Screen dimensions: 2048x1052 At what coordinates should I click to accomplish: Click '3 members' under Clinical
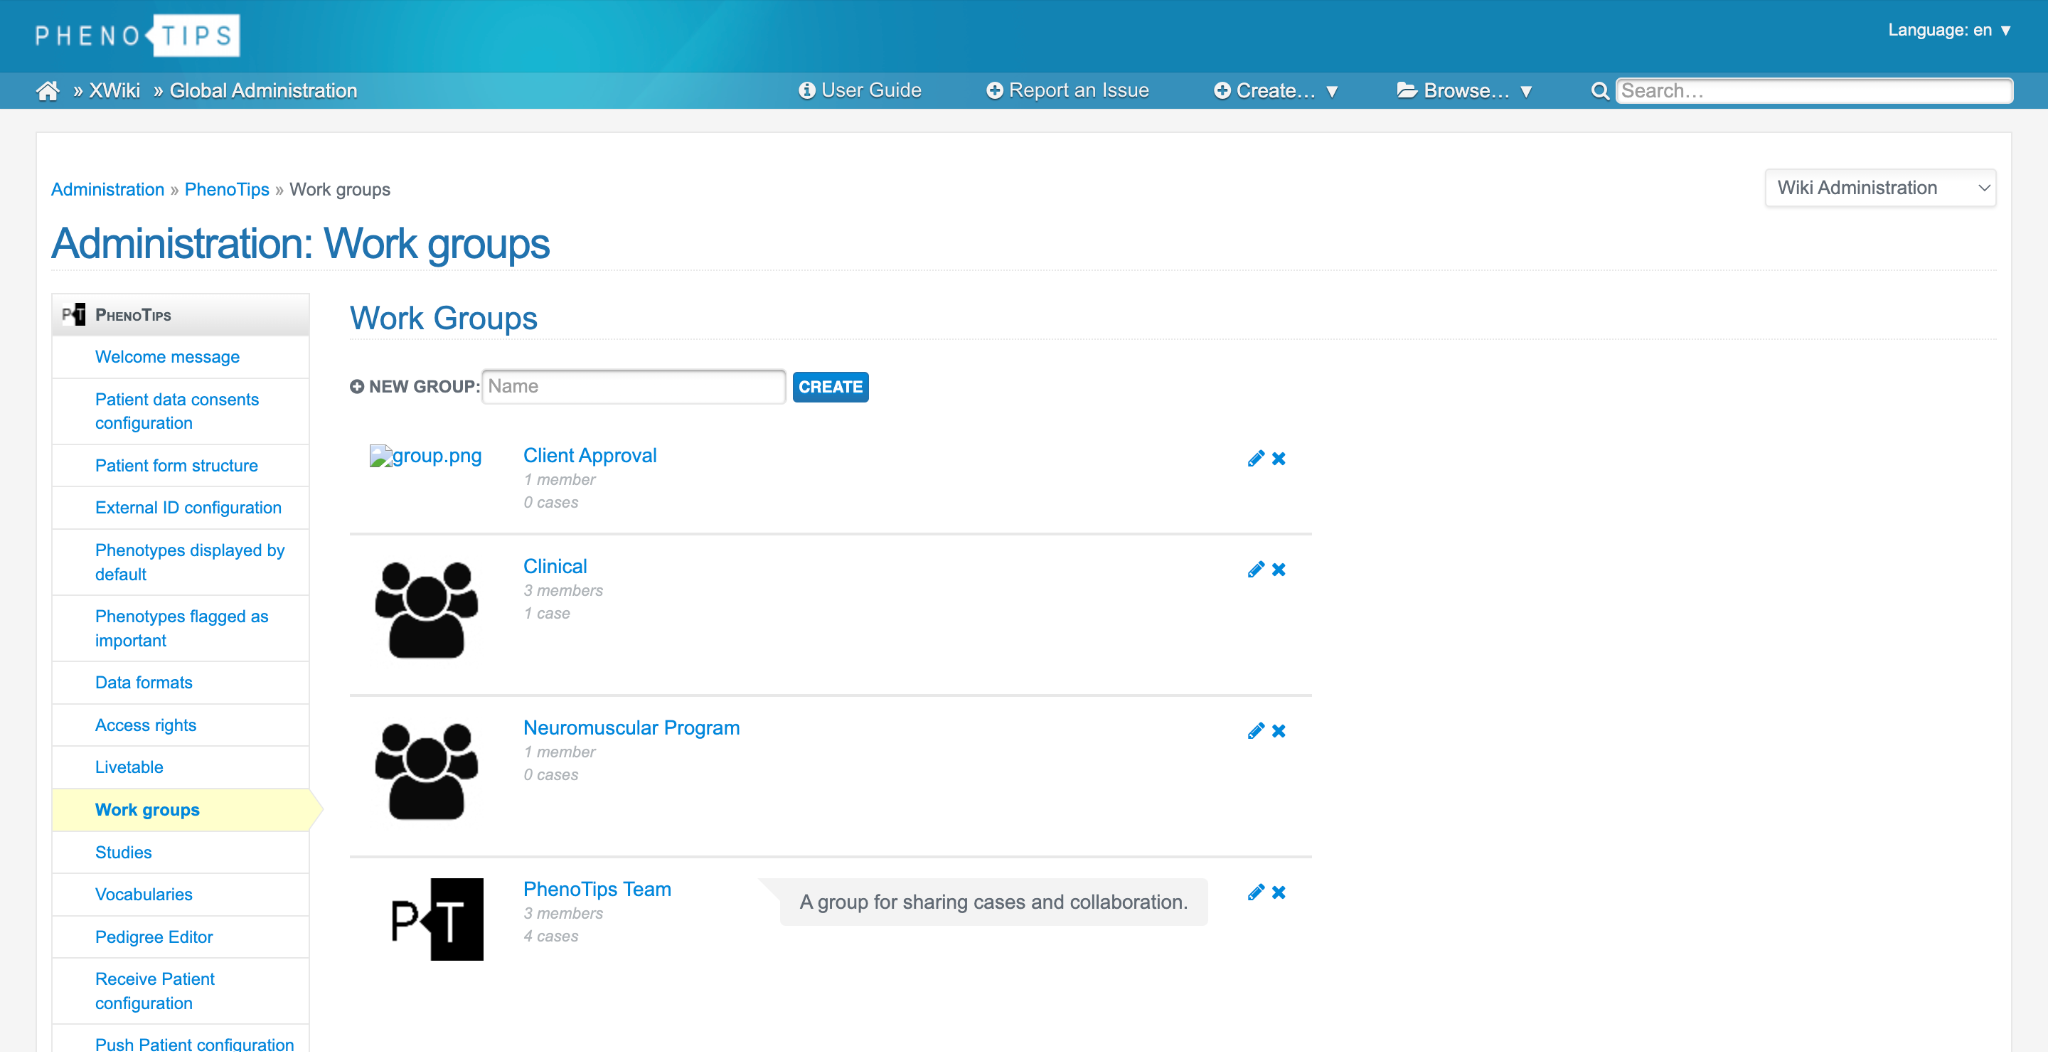563,591
